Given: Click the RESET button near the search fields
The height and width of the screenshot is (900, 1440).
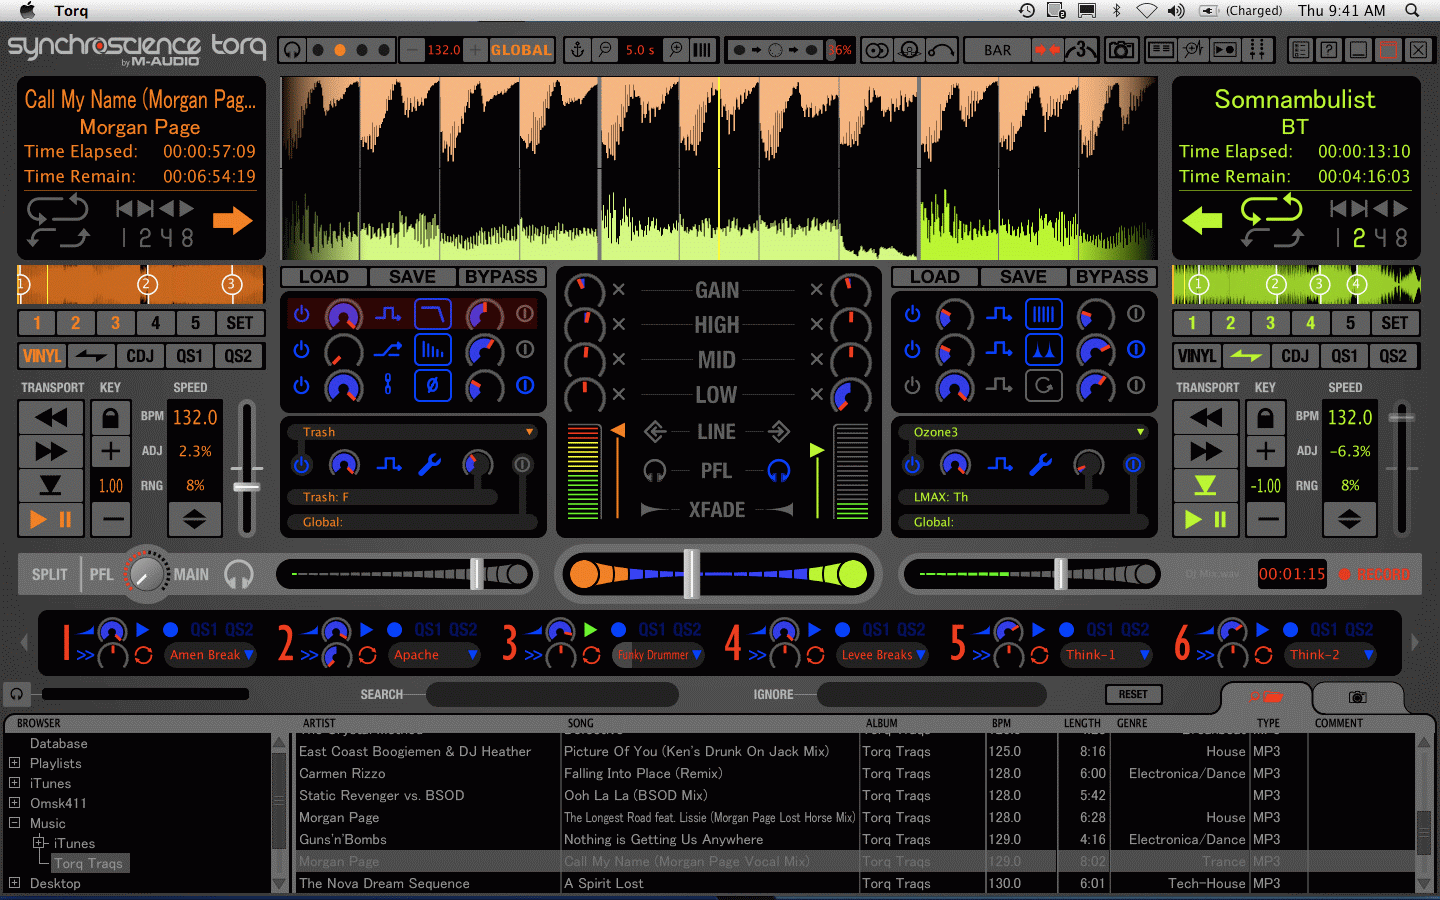Looking at the screenshot, I should 1132,694.
